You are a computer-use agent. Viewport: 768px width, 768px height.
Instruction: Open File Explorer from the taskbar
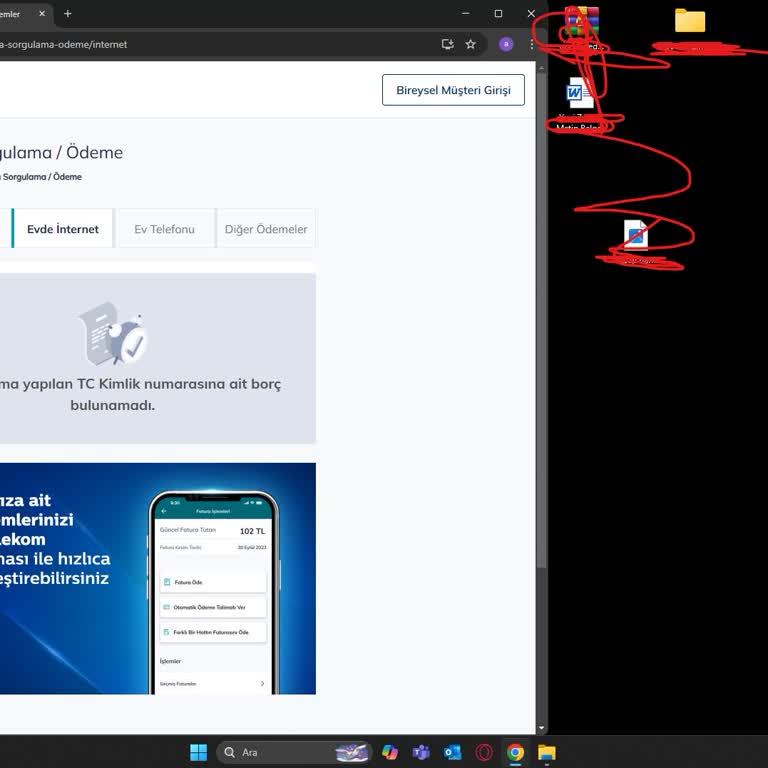pos(547,752)
